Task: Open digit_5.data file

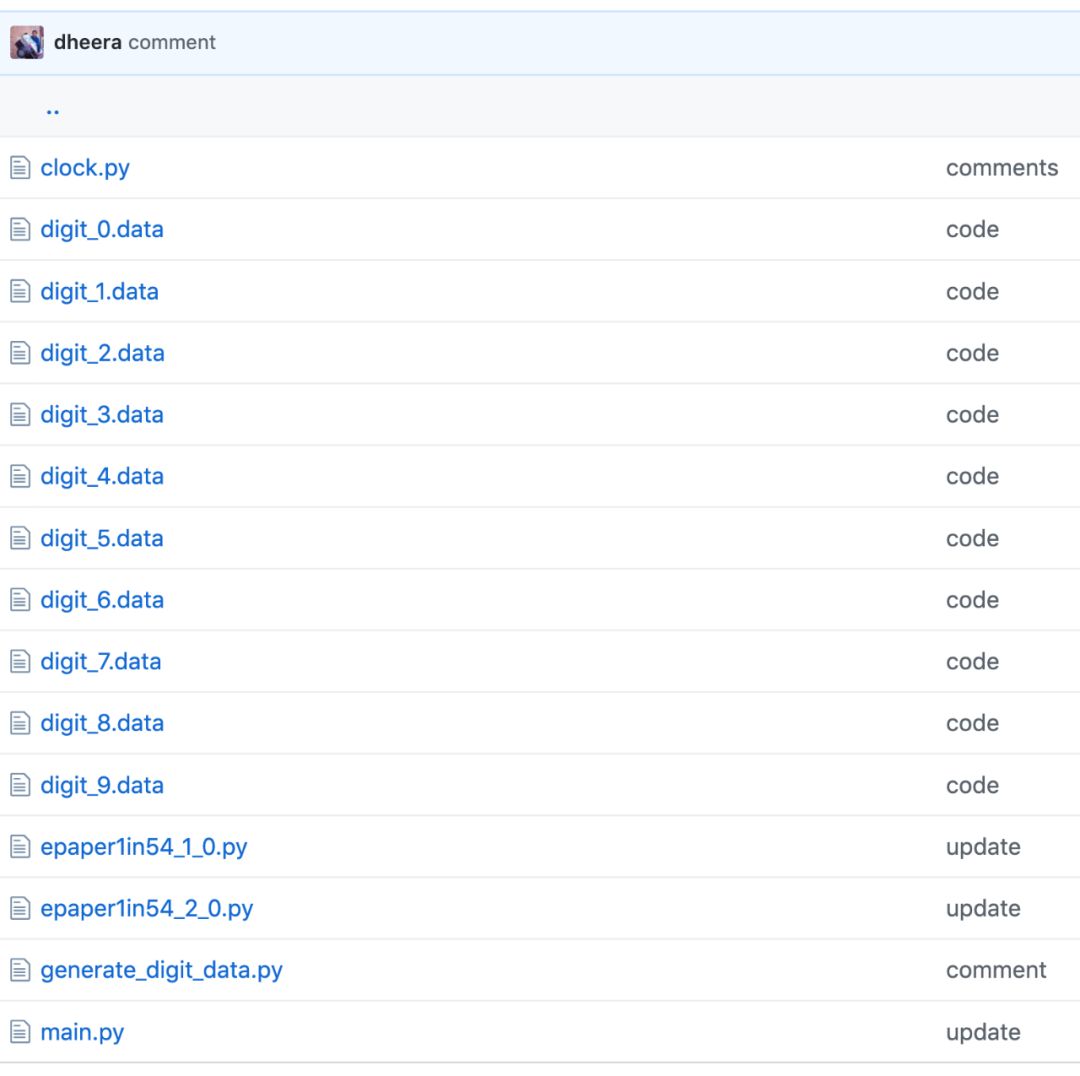Action: [102, 538]
